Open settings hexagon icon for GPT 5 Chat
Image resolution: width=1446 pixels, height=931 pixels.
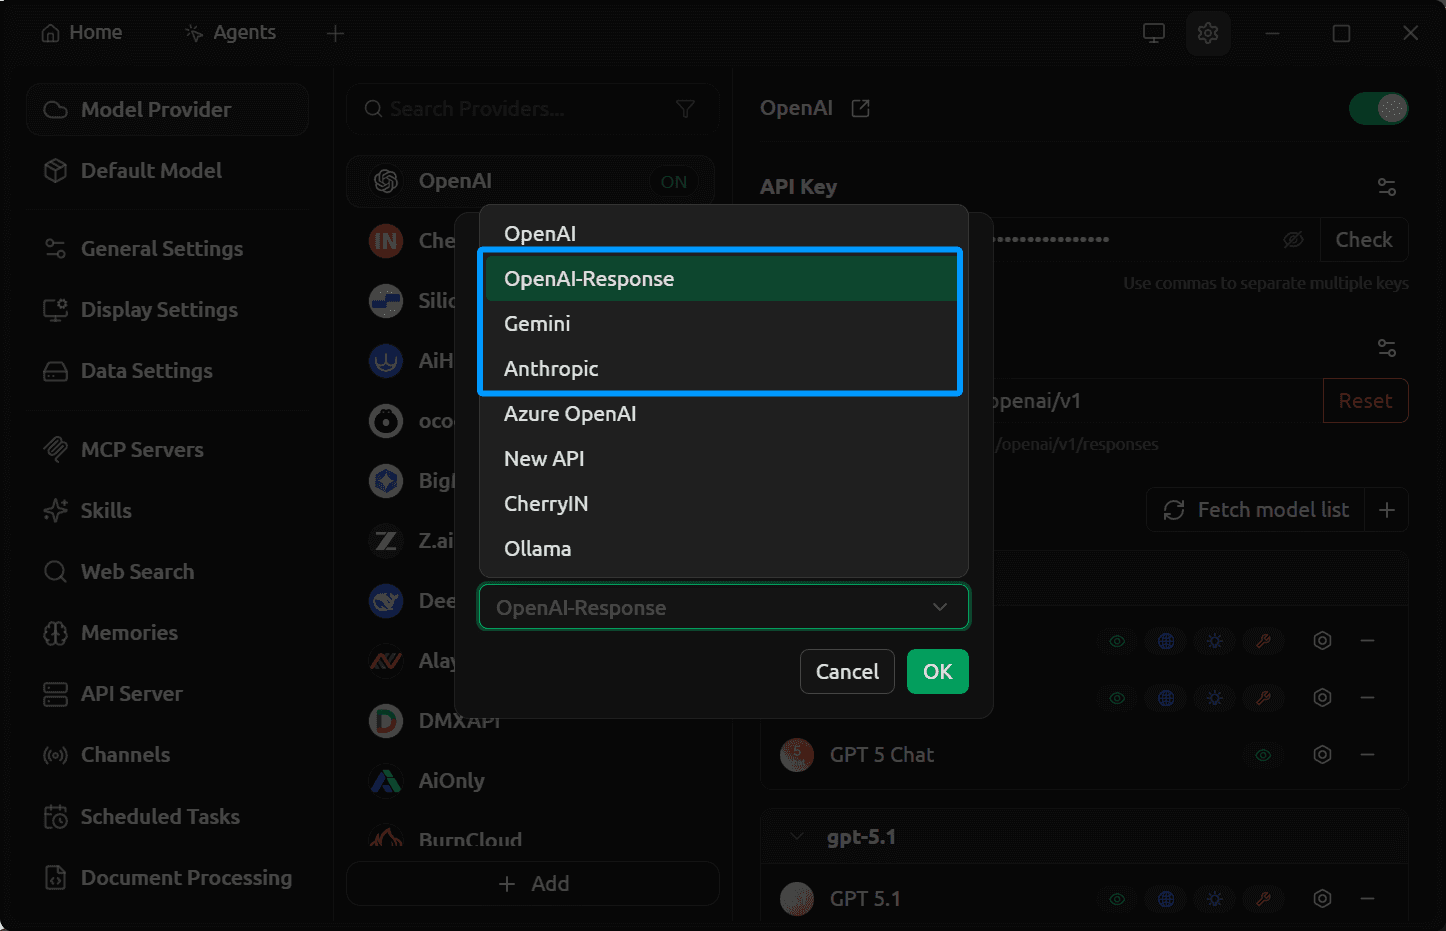point(1322,755)
